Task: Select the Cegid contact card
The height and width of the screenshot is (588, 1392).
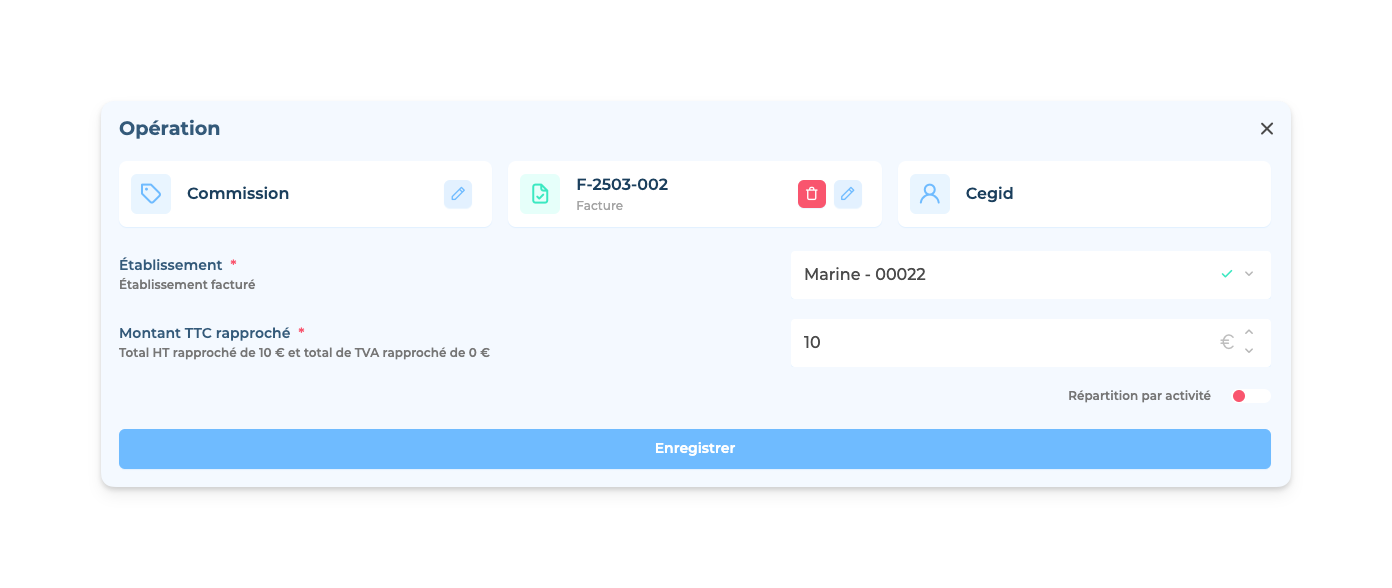Action: coord(1084,194)
